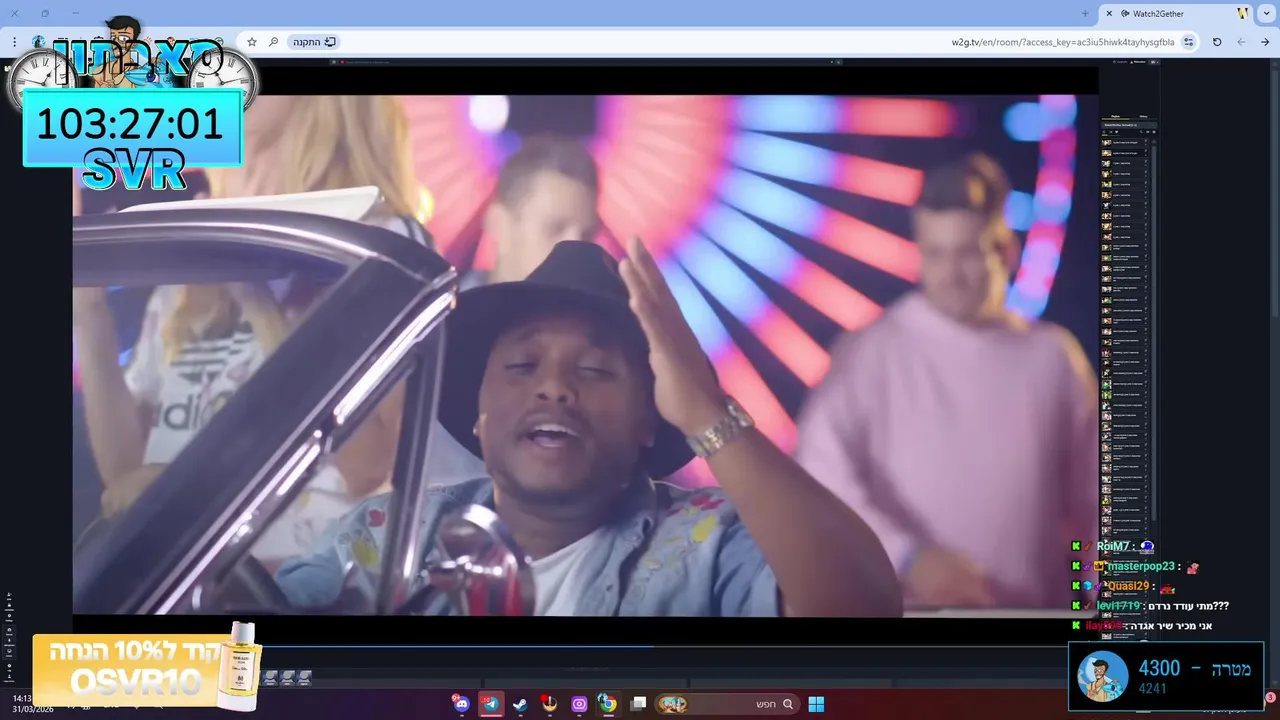Reload the w2g.tv page
The image size is (1280, 720).
1217,42
